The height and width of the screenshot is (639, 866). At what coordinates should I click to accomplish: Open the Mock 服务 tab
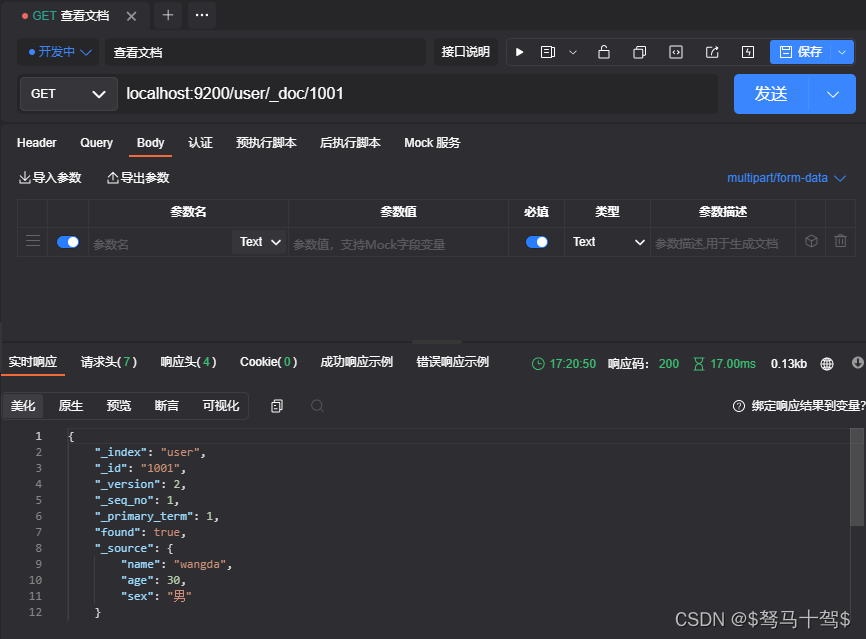pyautogui.click(x=432, y=143)
